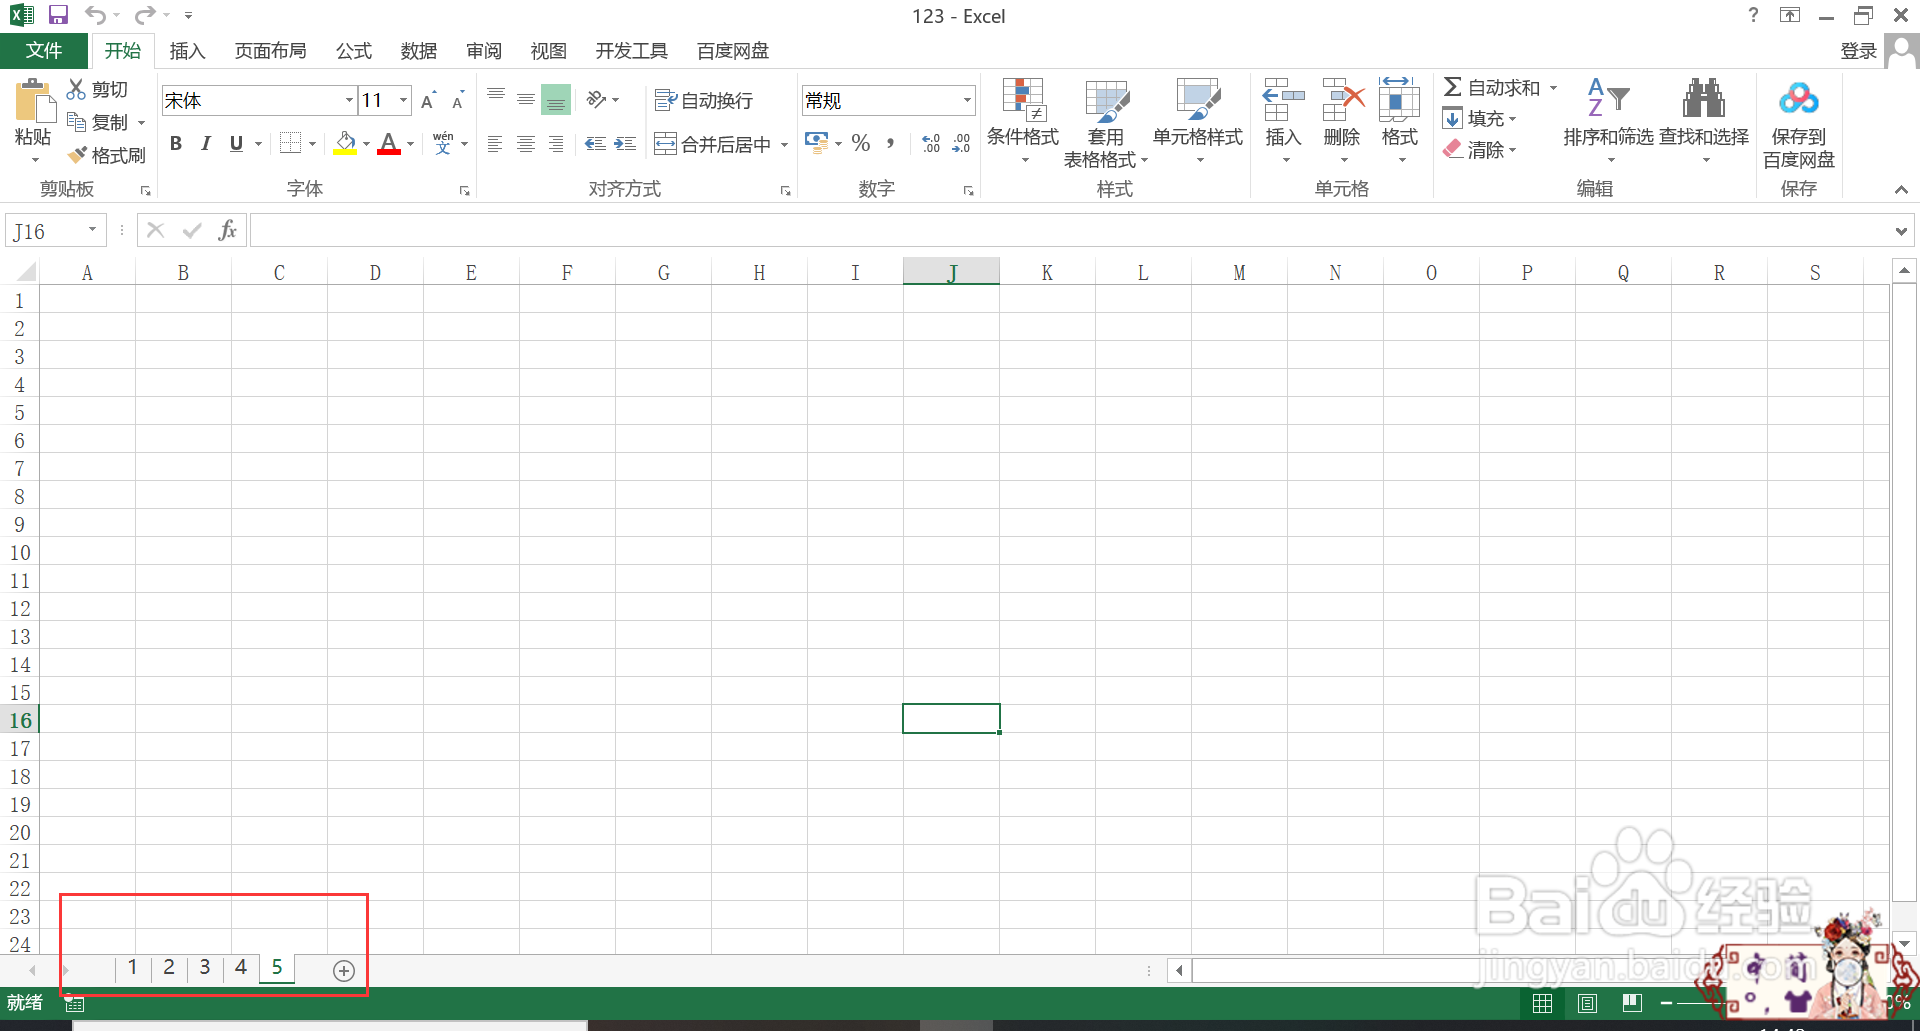Open the AutoSum dropdown arrow

click(1553, 88)
